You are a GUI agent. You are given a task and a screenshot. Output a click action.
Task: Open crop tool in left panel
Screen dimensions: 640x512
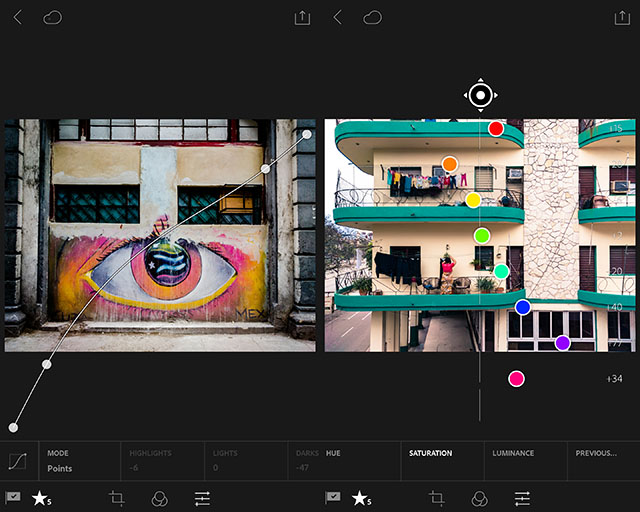tap(116, 498)
